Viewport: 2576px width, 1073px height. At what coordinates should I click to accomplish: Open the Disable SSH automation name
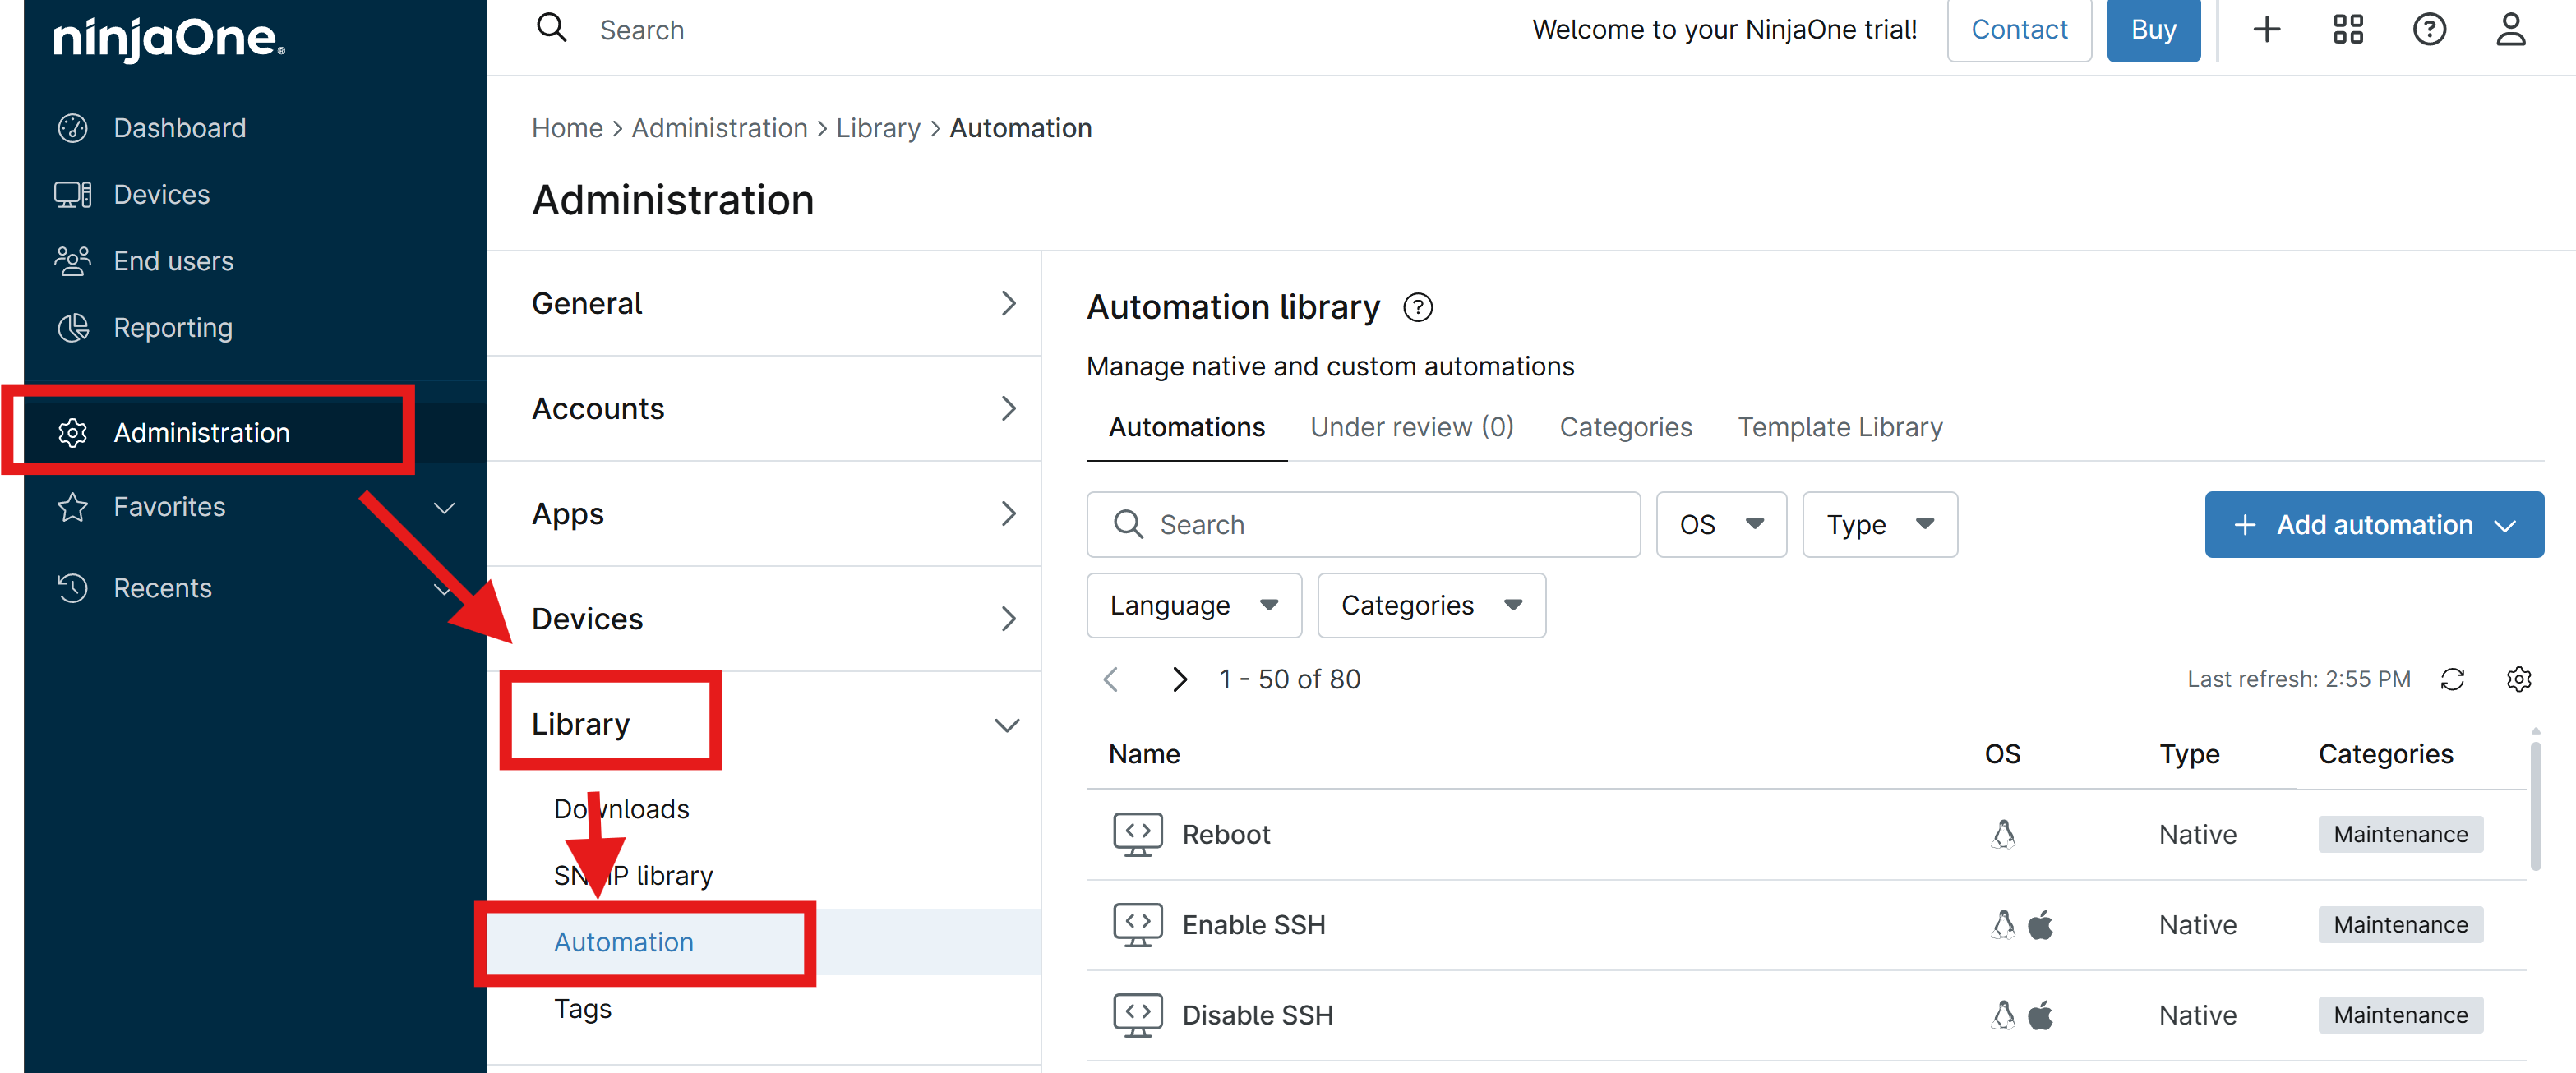[1257, 1015]
